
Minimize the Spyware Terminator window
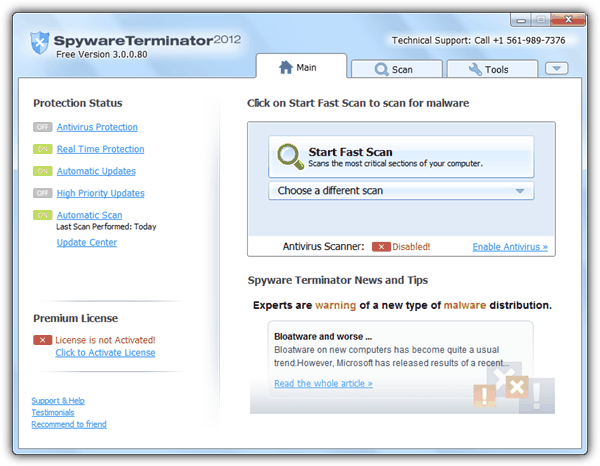point(521,20)
